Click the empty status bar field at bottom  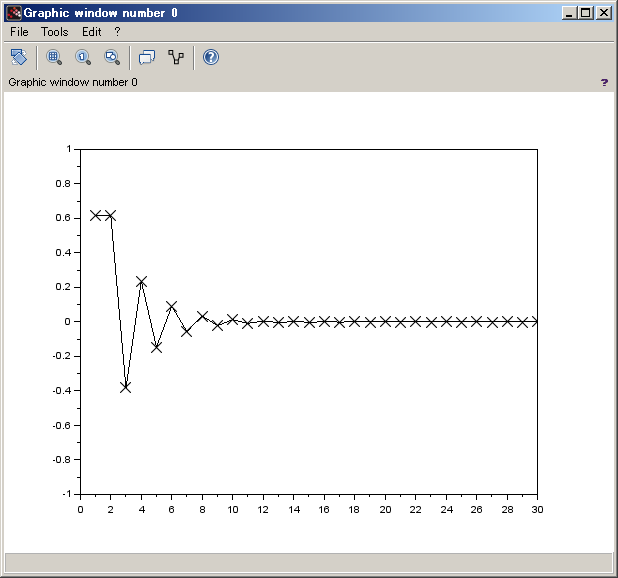click(x=309, y=563)
